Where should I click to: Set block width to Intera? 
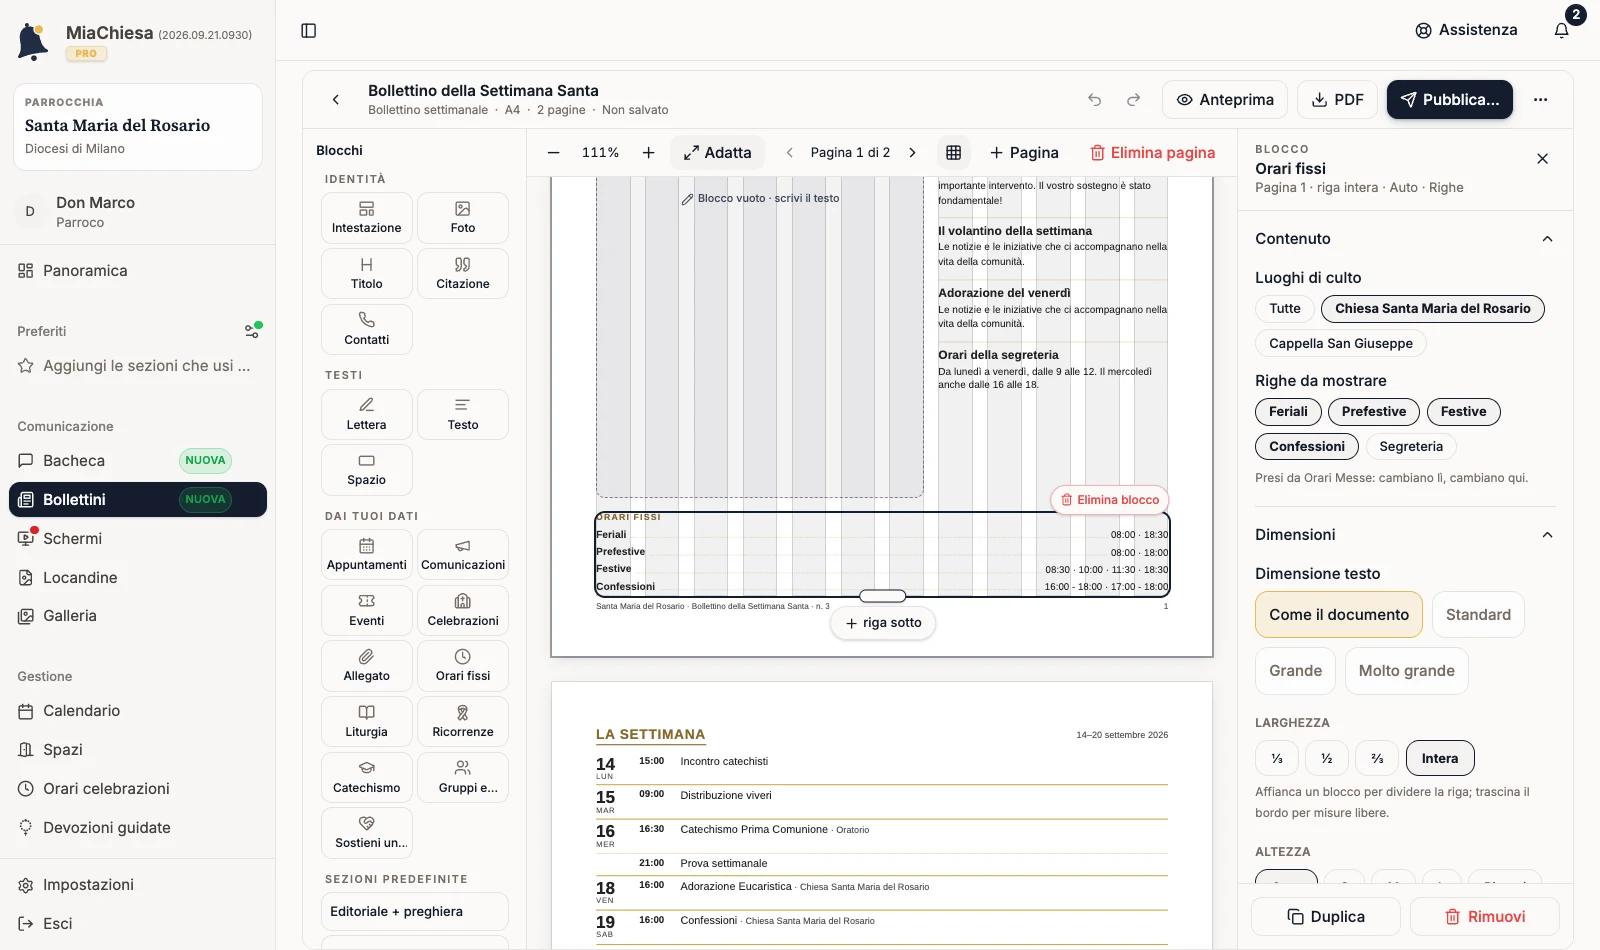[x=1440, y=759]
